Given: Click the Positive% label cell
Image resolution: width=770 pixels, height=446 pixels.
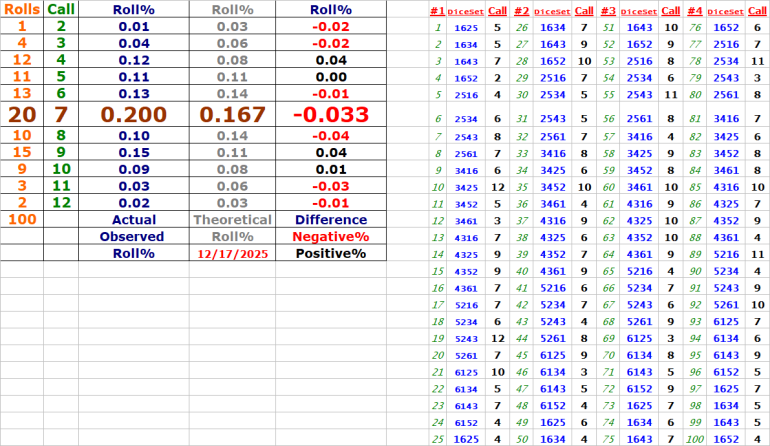Looking at the screenshot, I should [x=331, y=254].
